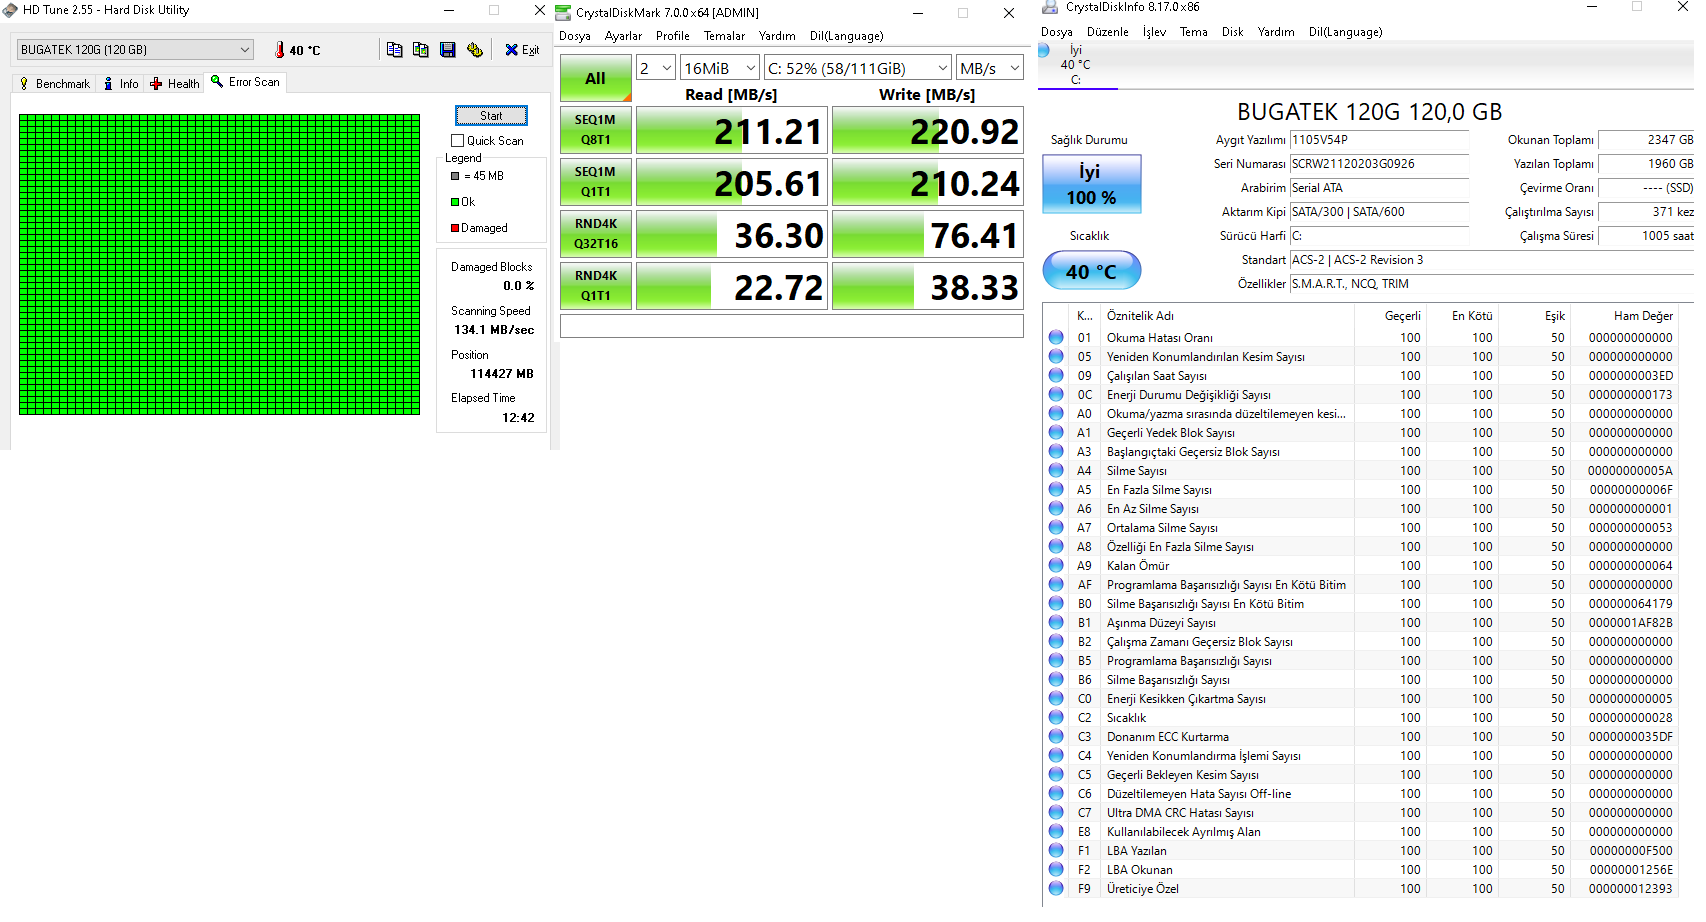
Task: Click the status circle for Çalışılan Saat Sayısı
Action: point(1056,375)
